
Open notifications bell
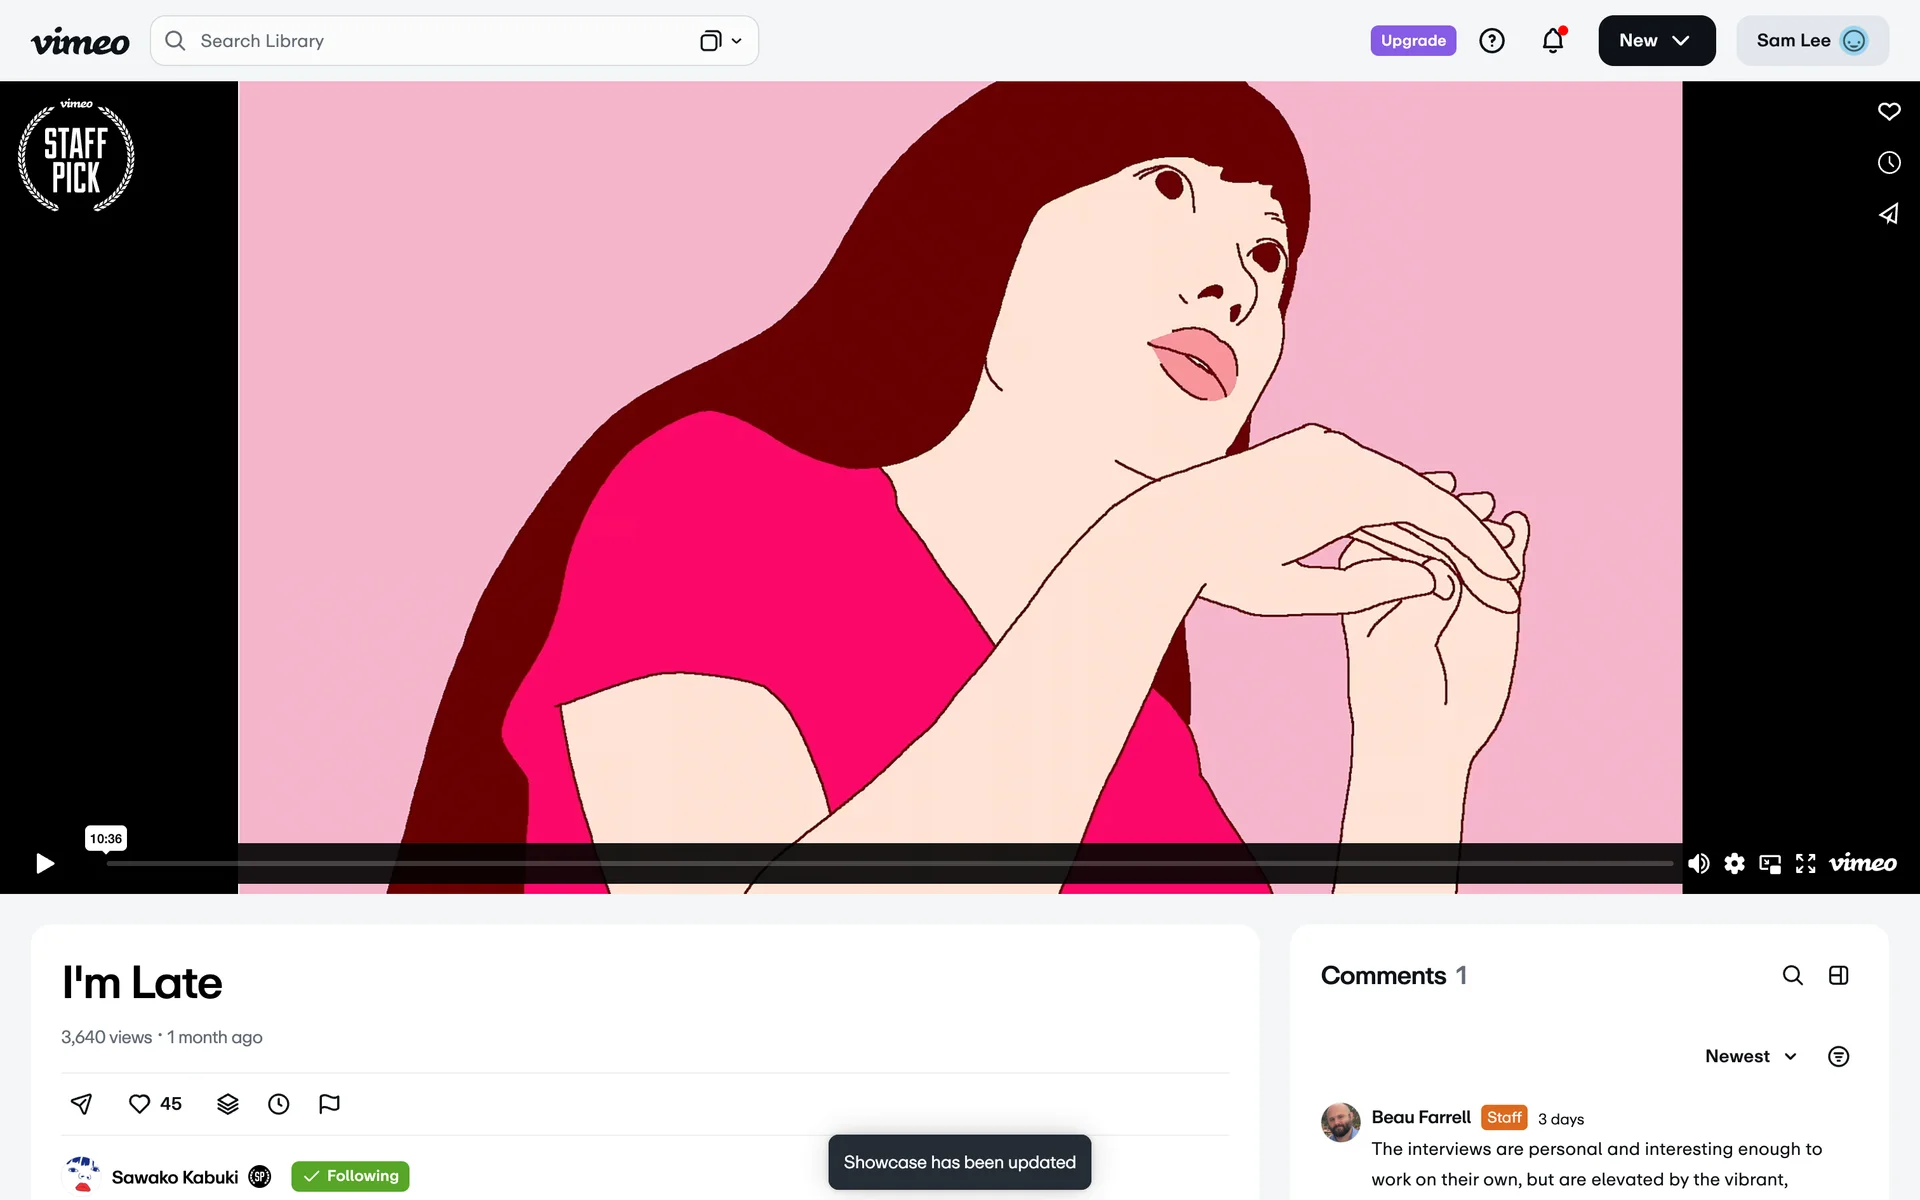click(x=1552, y=41)
